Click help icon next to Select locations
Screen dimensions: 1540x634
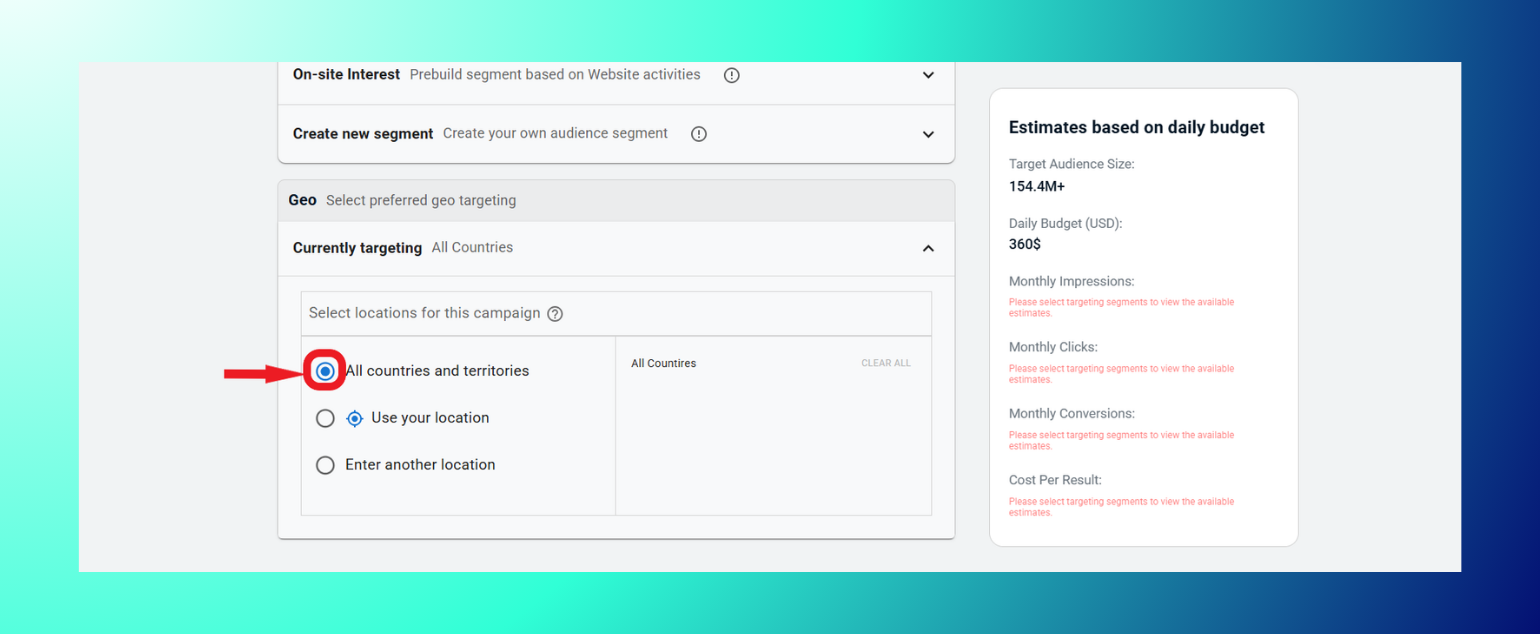pyautogui.click(x=555, y=314)
